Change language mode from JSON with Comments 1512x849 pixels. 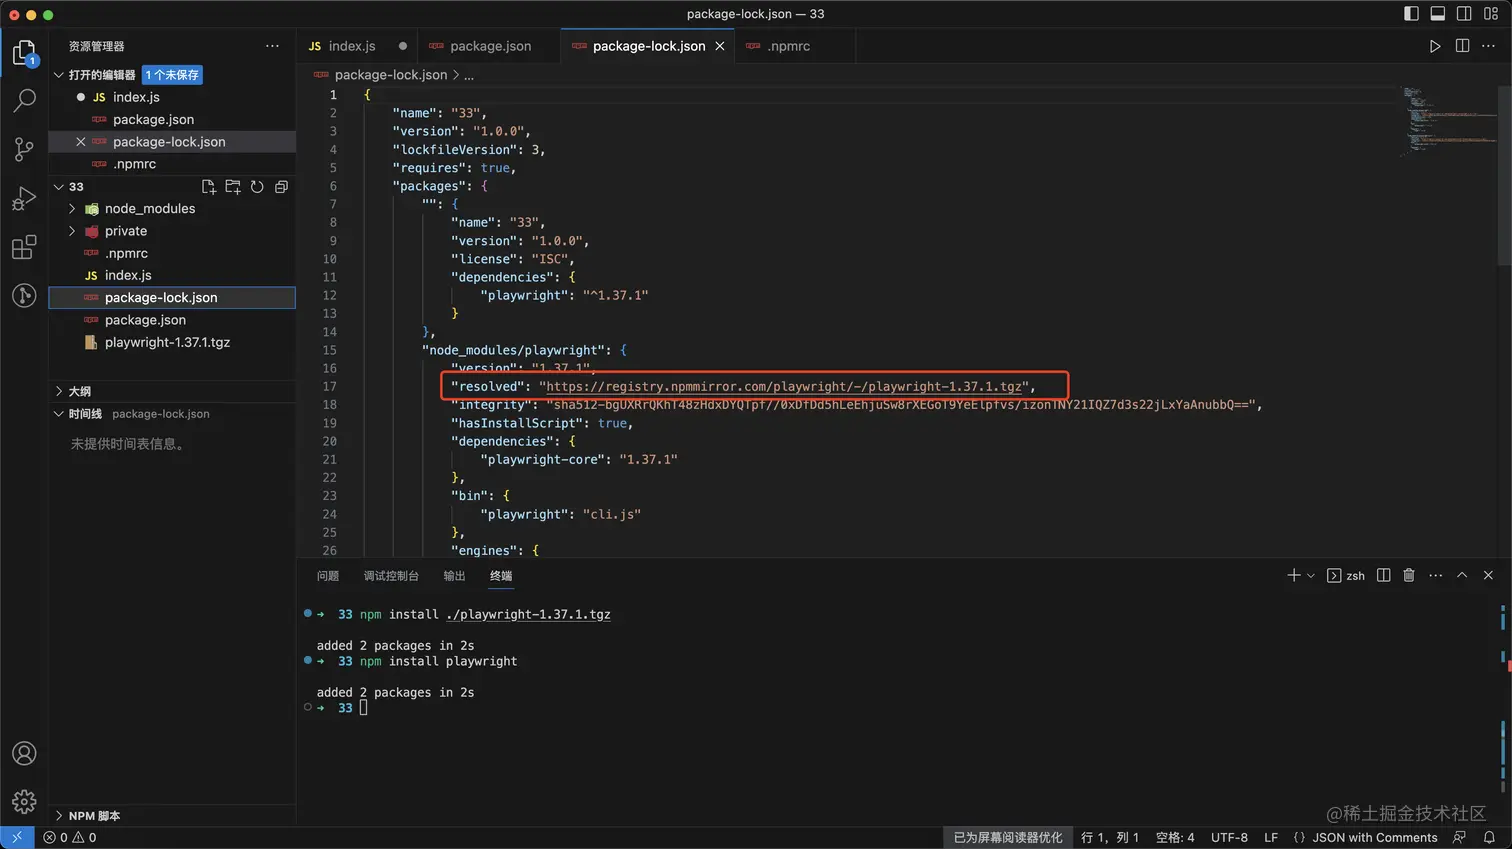coord(1375,838)
